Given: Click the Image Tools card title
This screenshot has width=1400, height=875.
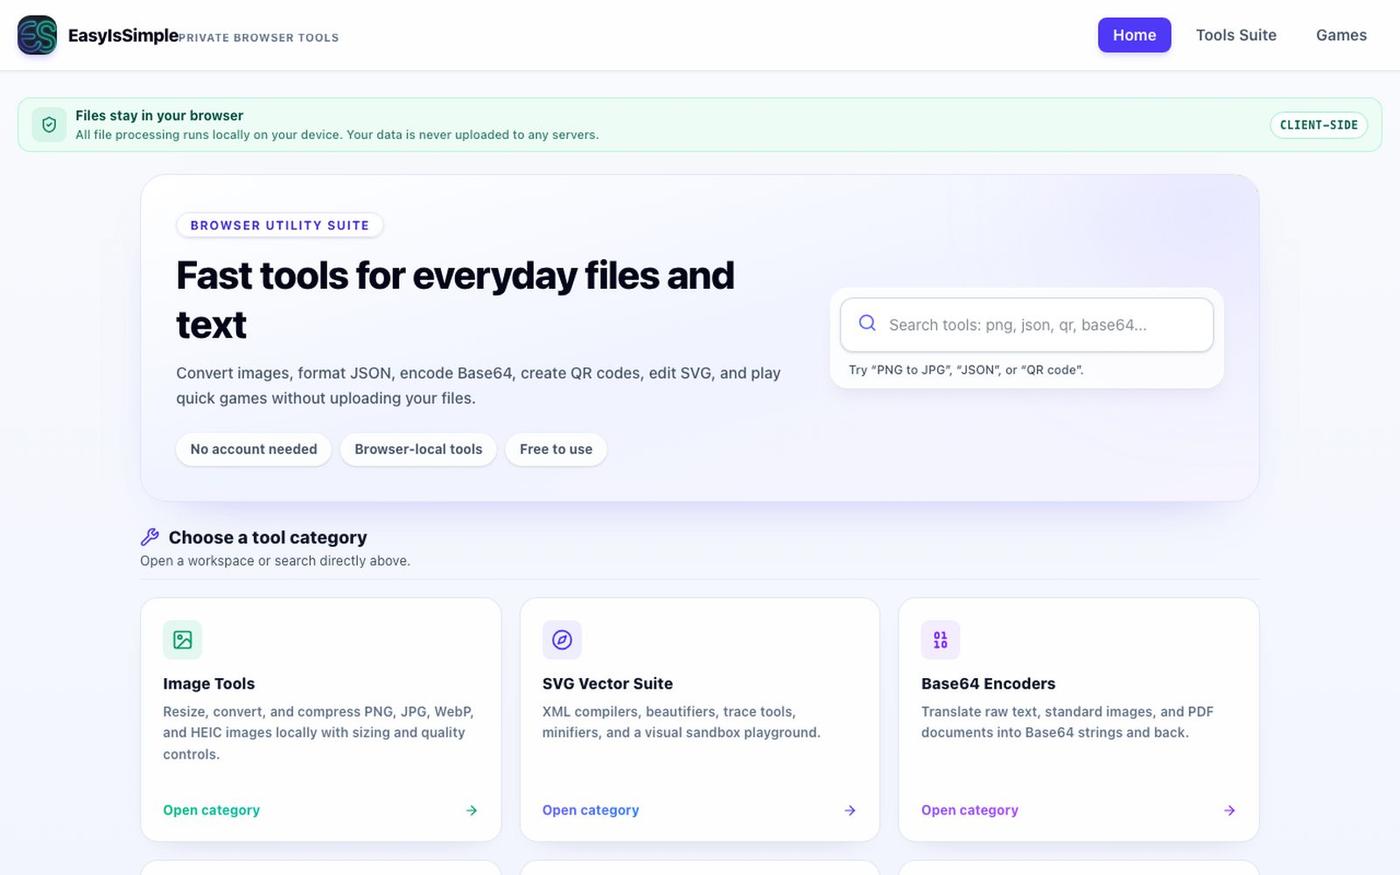Looking at the screenshot, I should tap(209, 684).
